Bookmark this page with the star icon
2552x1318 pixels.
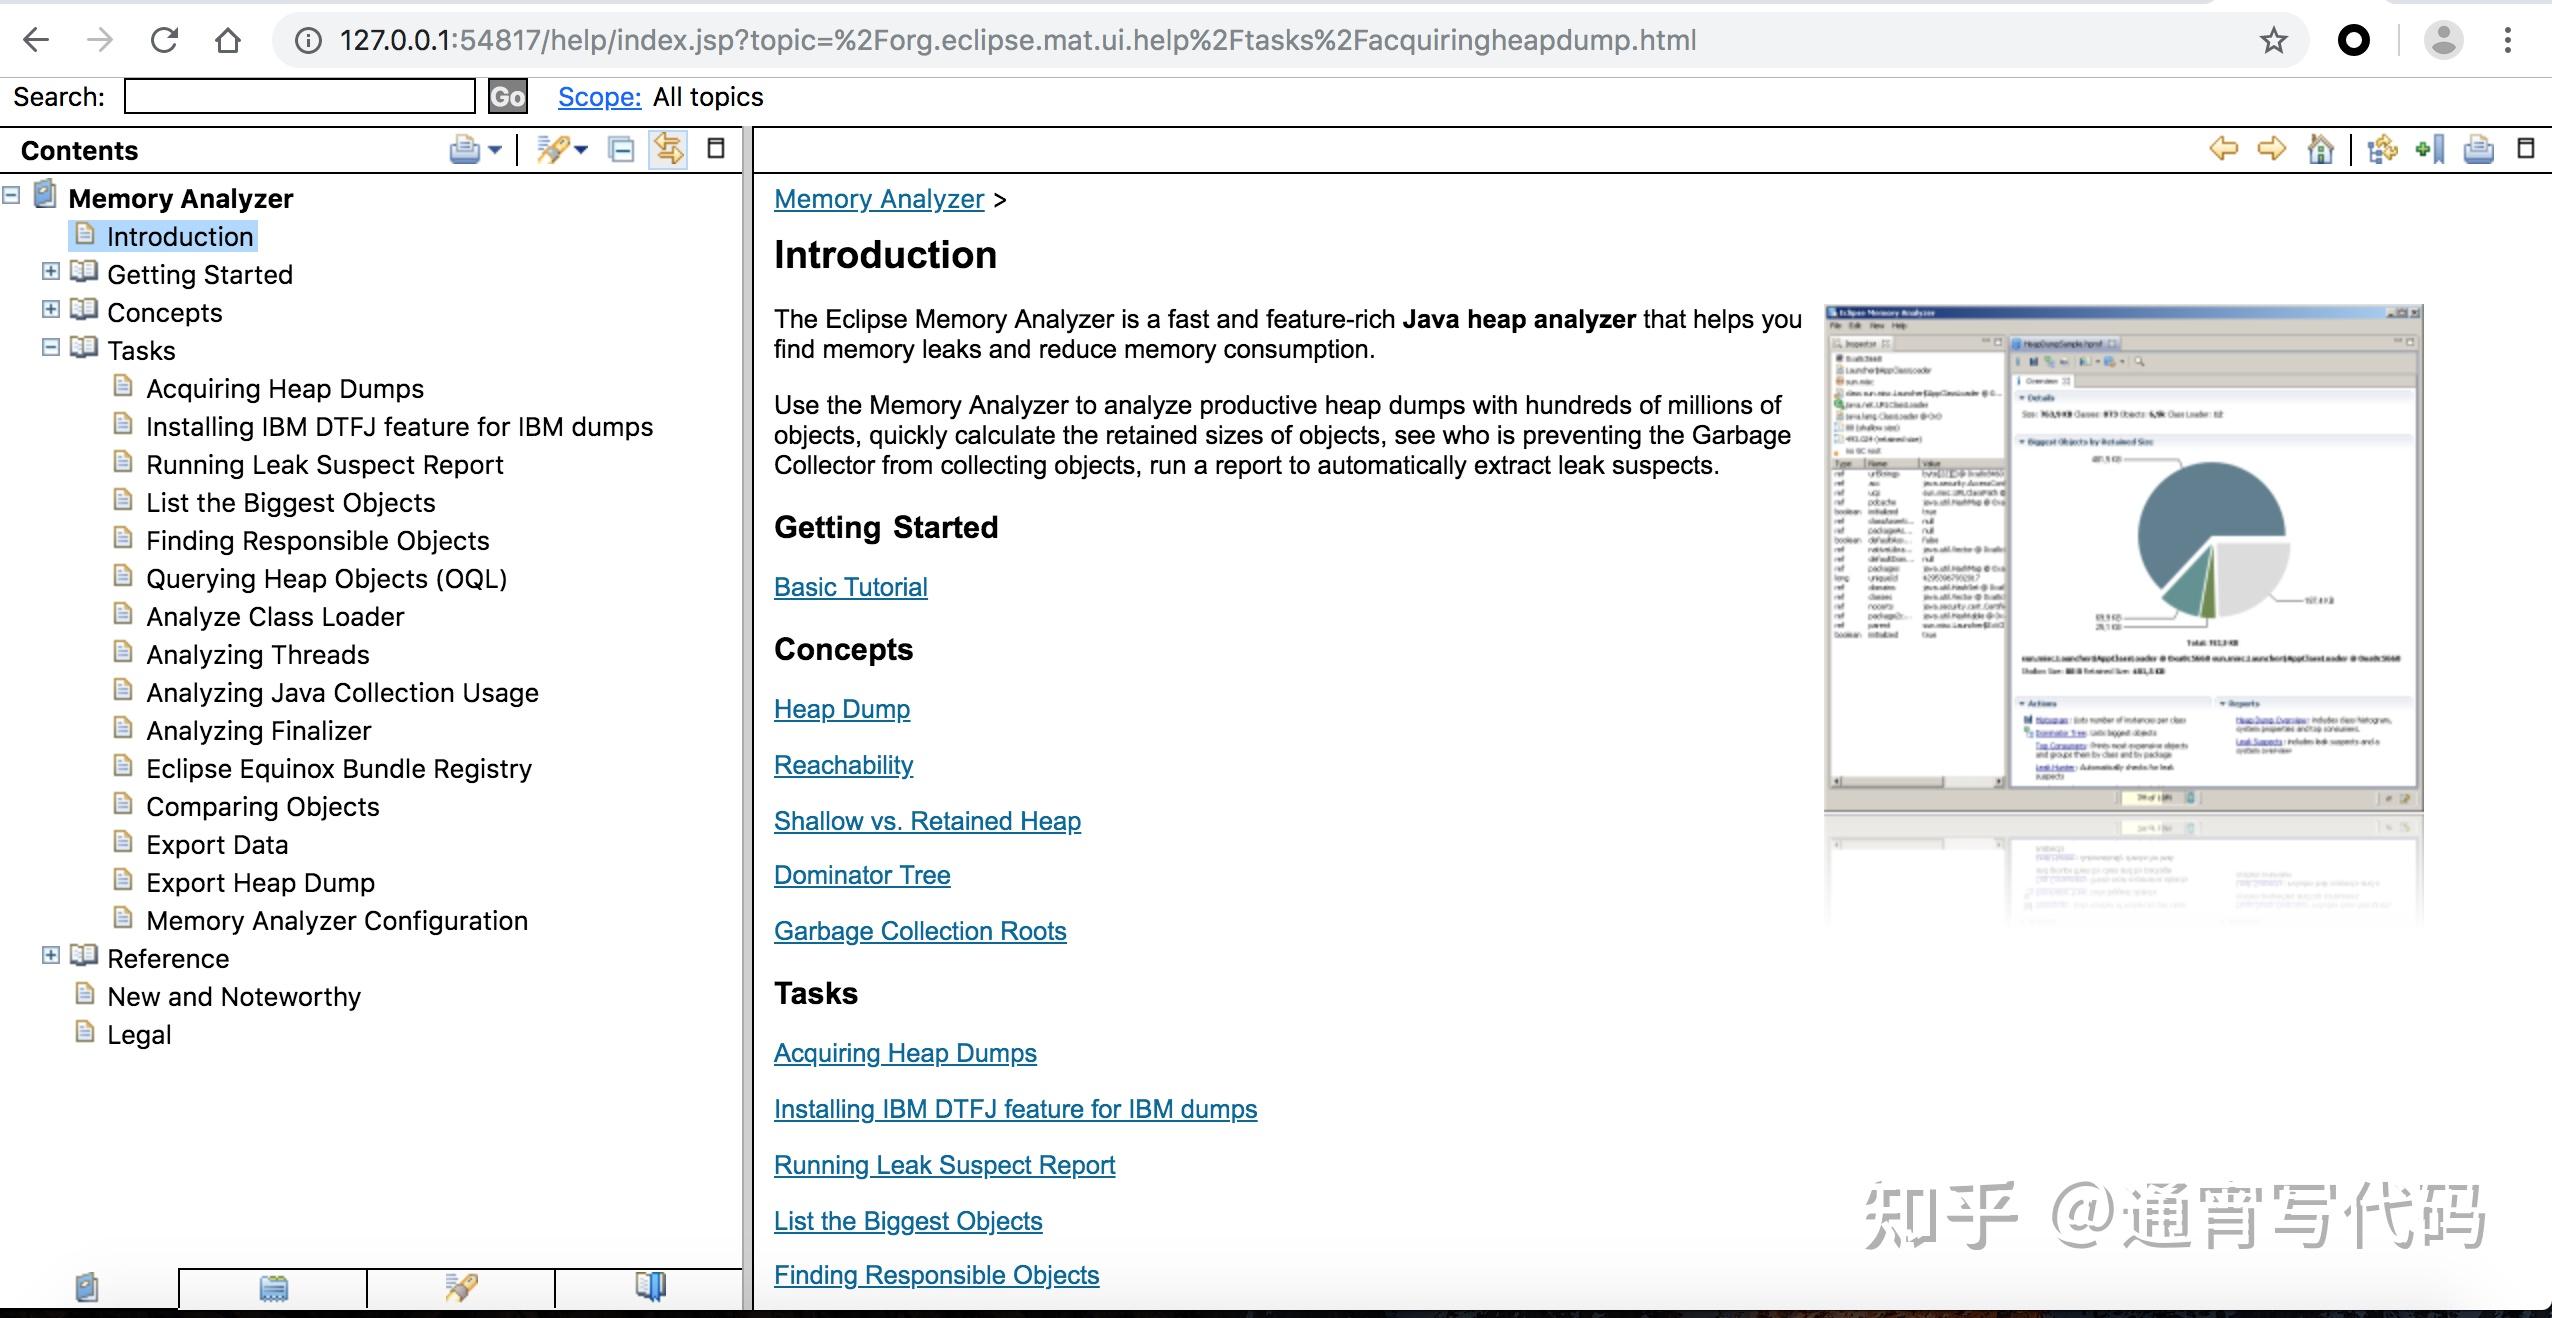2273,40
